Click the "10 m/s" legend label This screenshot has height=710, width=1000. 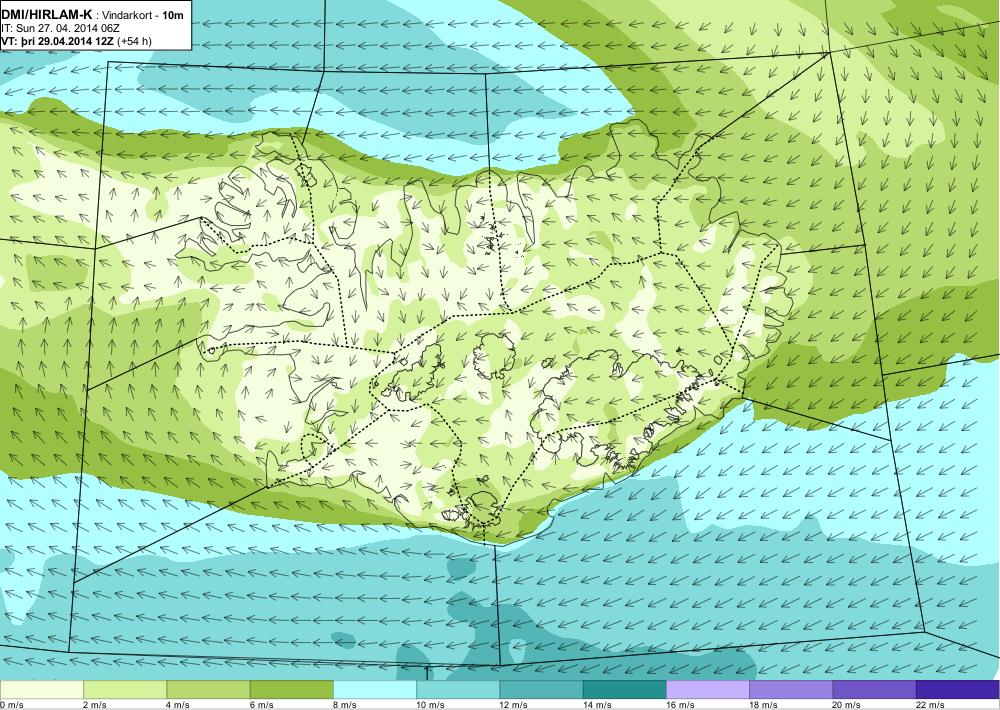430,705
